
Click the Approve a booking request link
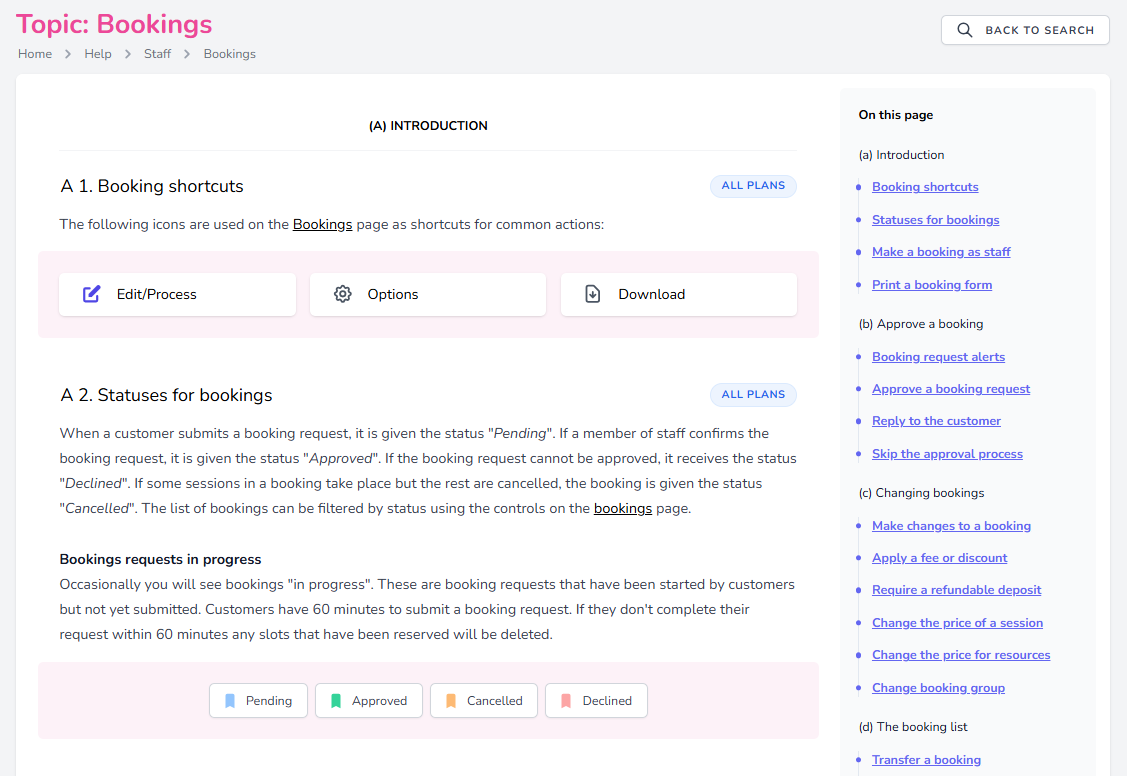(x=951, y=388)
